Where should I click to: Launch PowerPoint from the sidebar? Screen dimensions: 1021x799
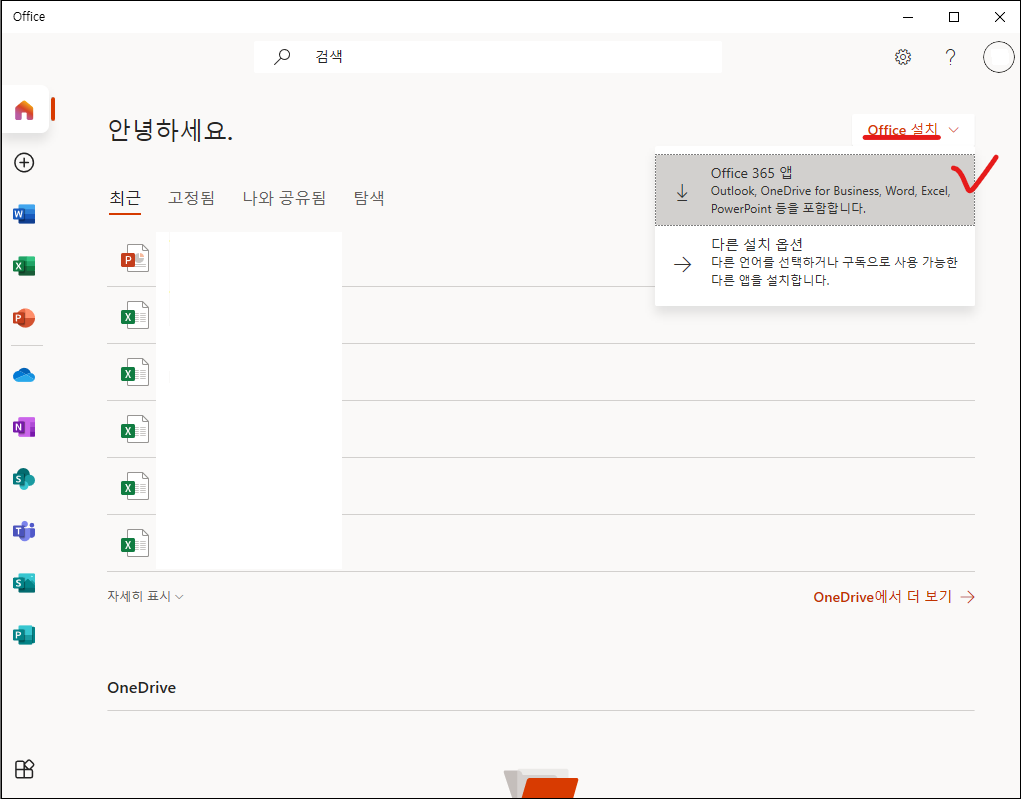point(24,318)
